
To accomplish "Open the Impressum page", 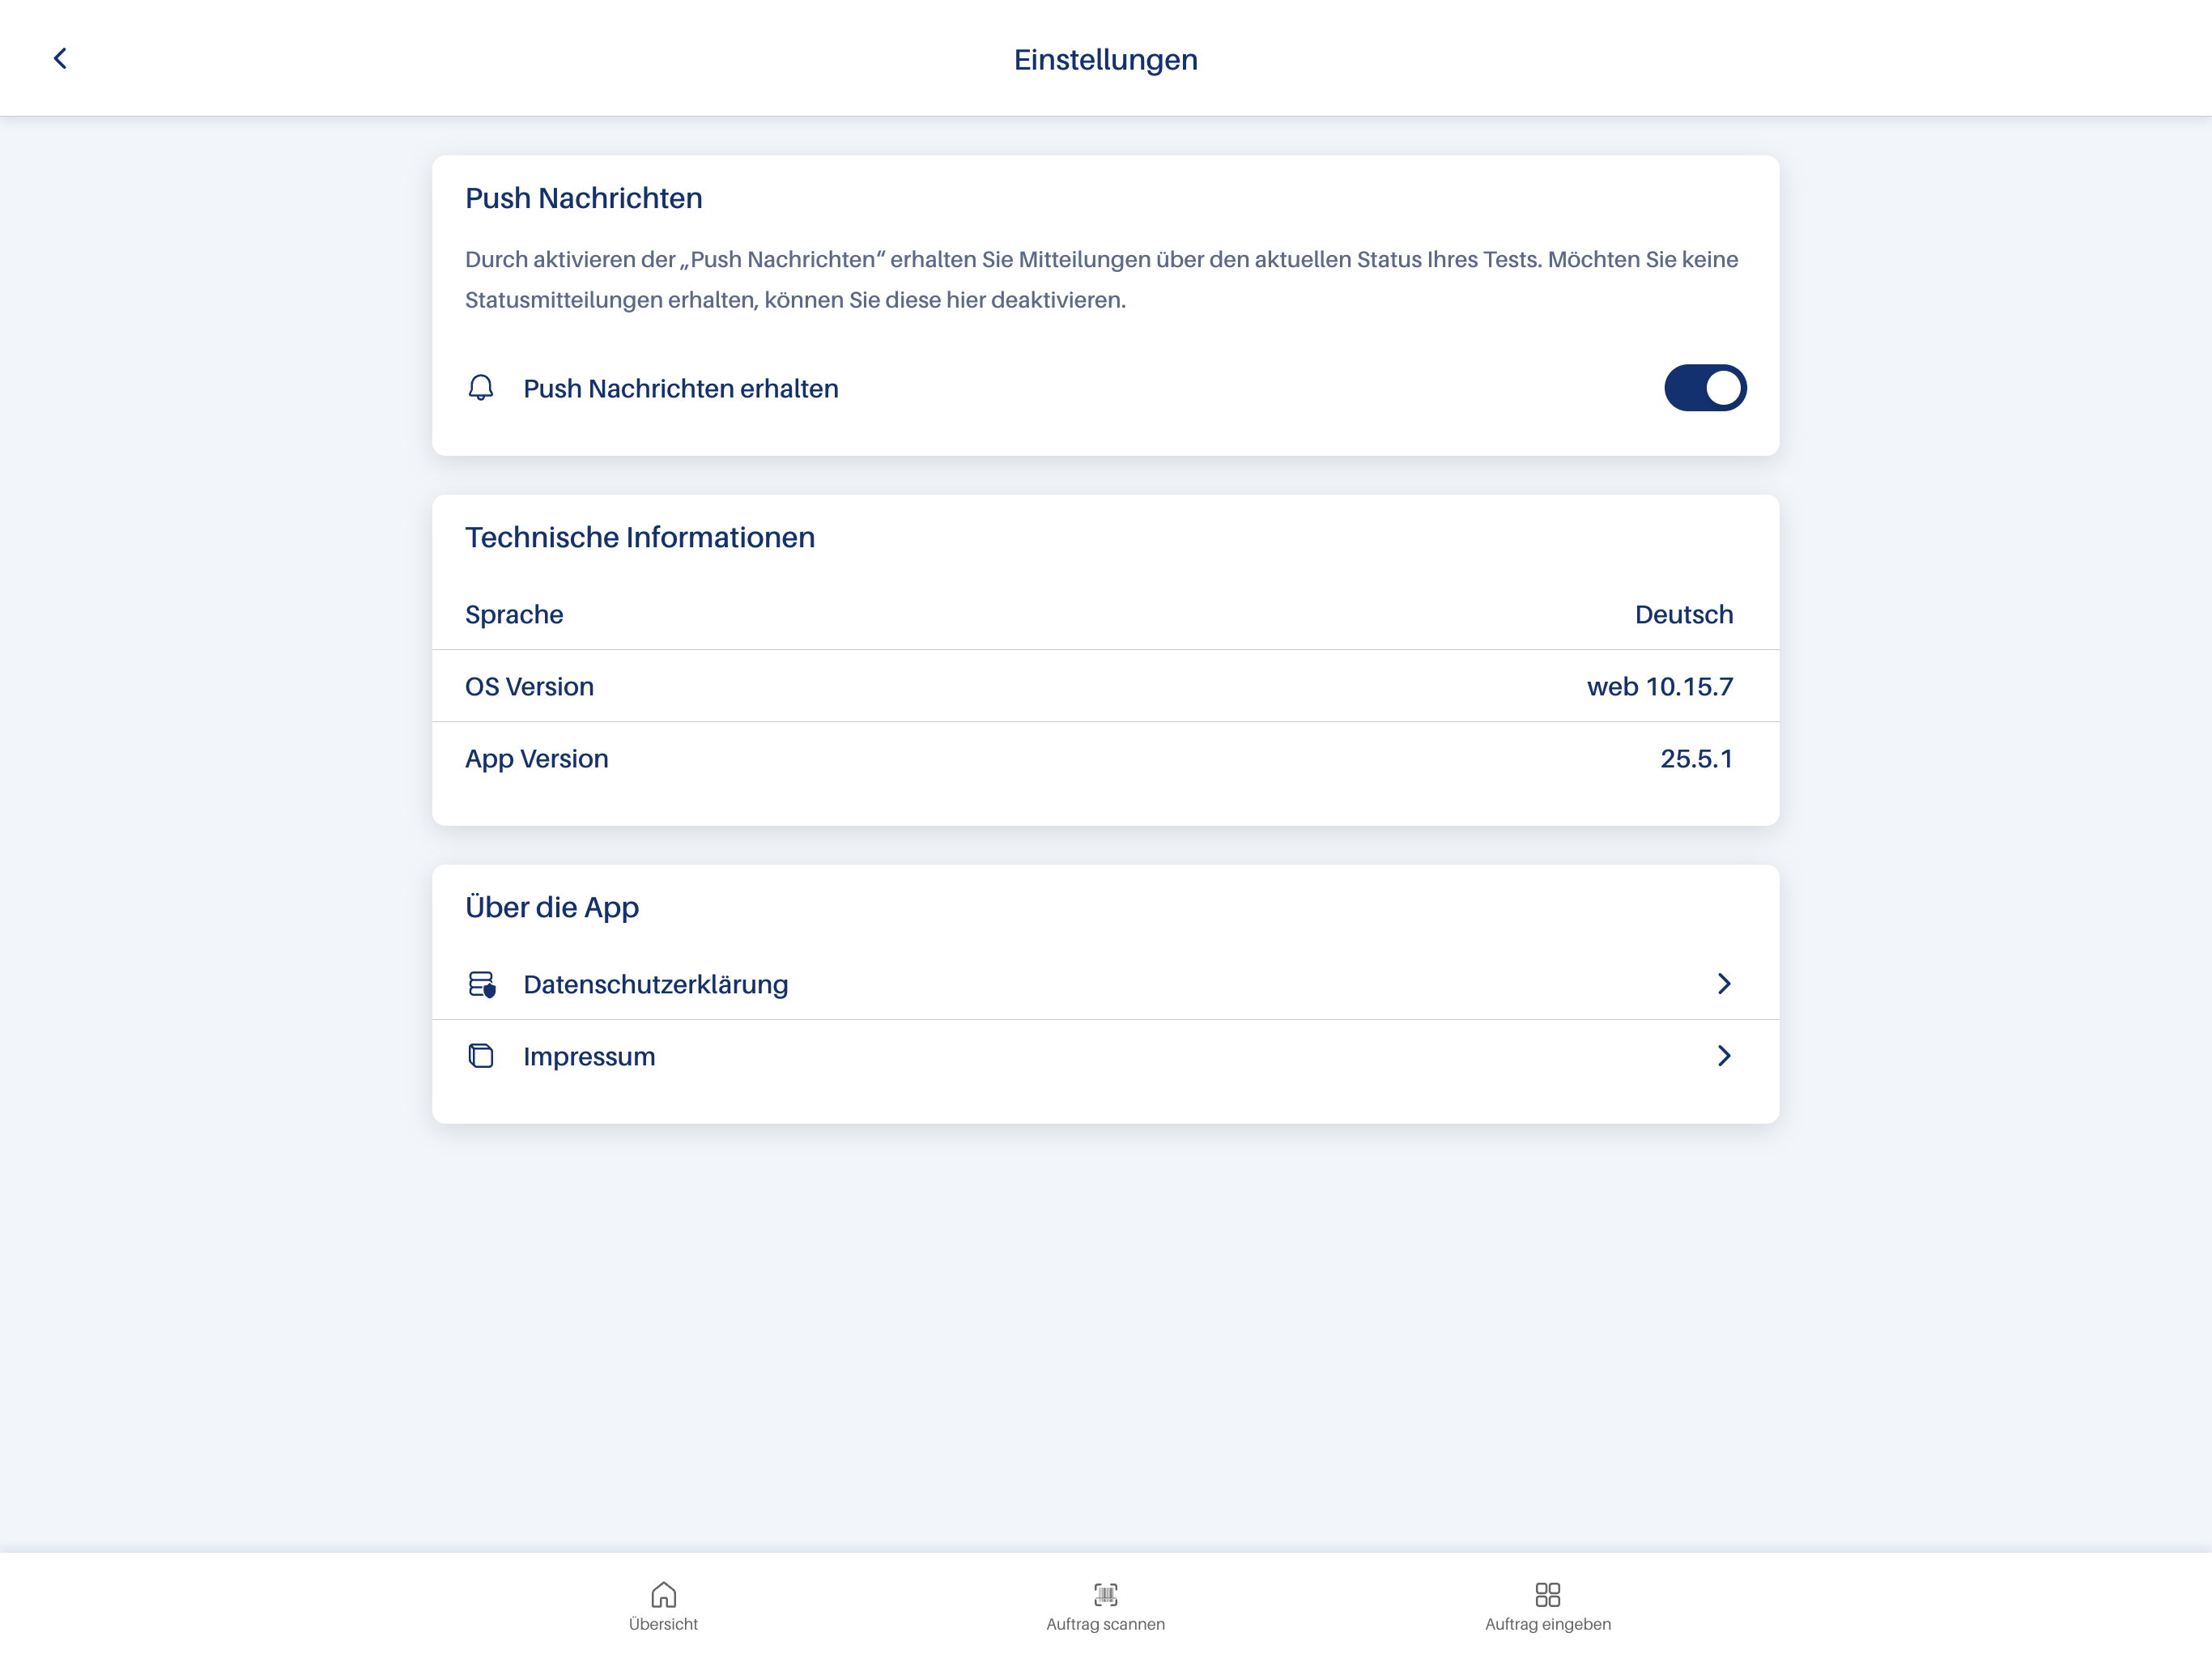I will click(x=589, y=1056).
